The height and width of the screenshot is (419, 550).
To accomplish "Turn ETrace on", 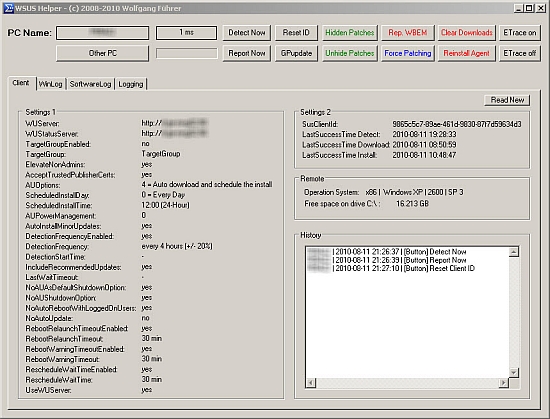I will tap(519, 33).
